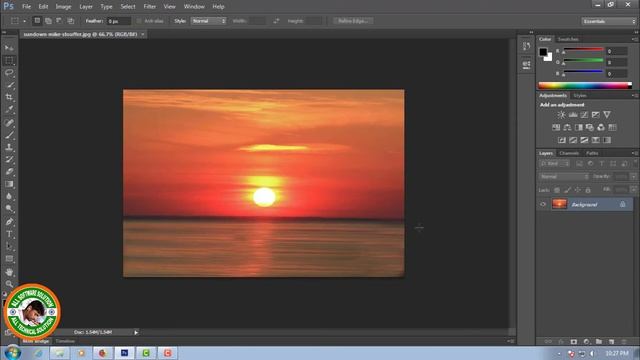Pick the Eyedropper tool
The image size is (640, 360).
[9, 110]
